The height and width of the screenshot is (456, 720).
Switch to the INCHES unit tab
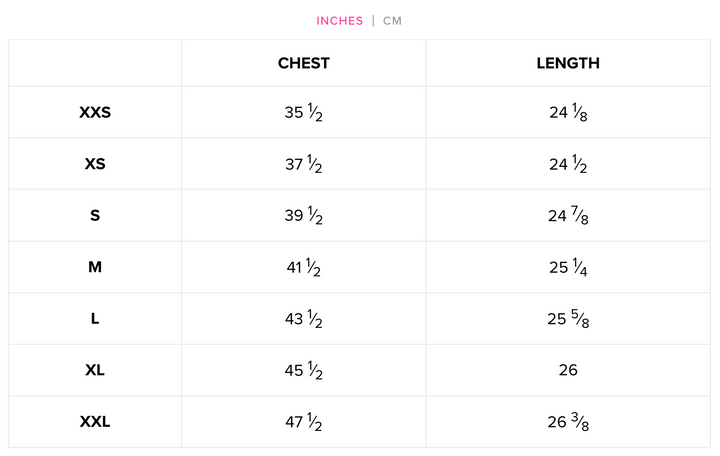click(x=340, y=21)
